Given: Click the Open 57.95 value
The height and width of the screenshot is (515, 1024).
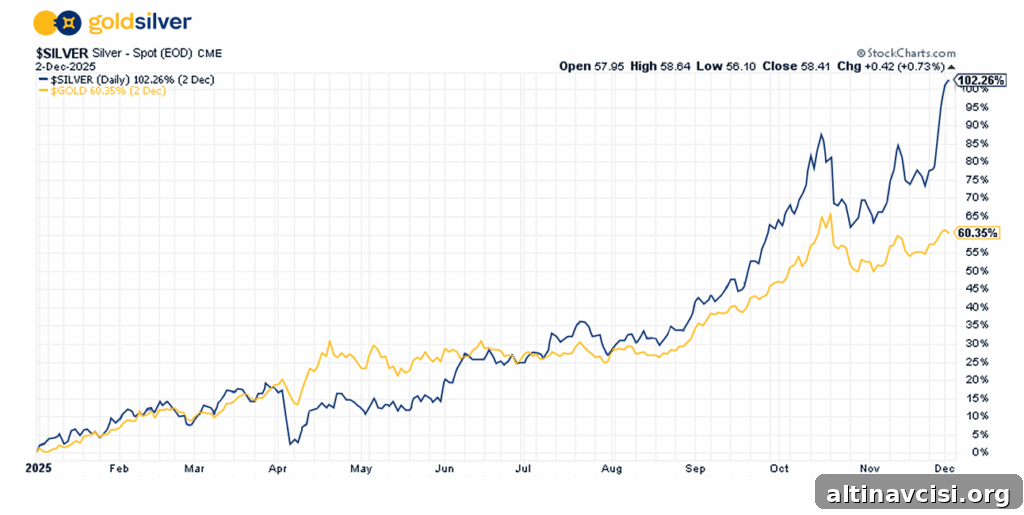Looking at the screenshot, I should (x=592, y=67).
